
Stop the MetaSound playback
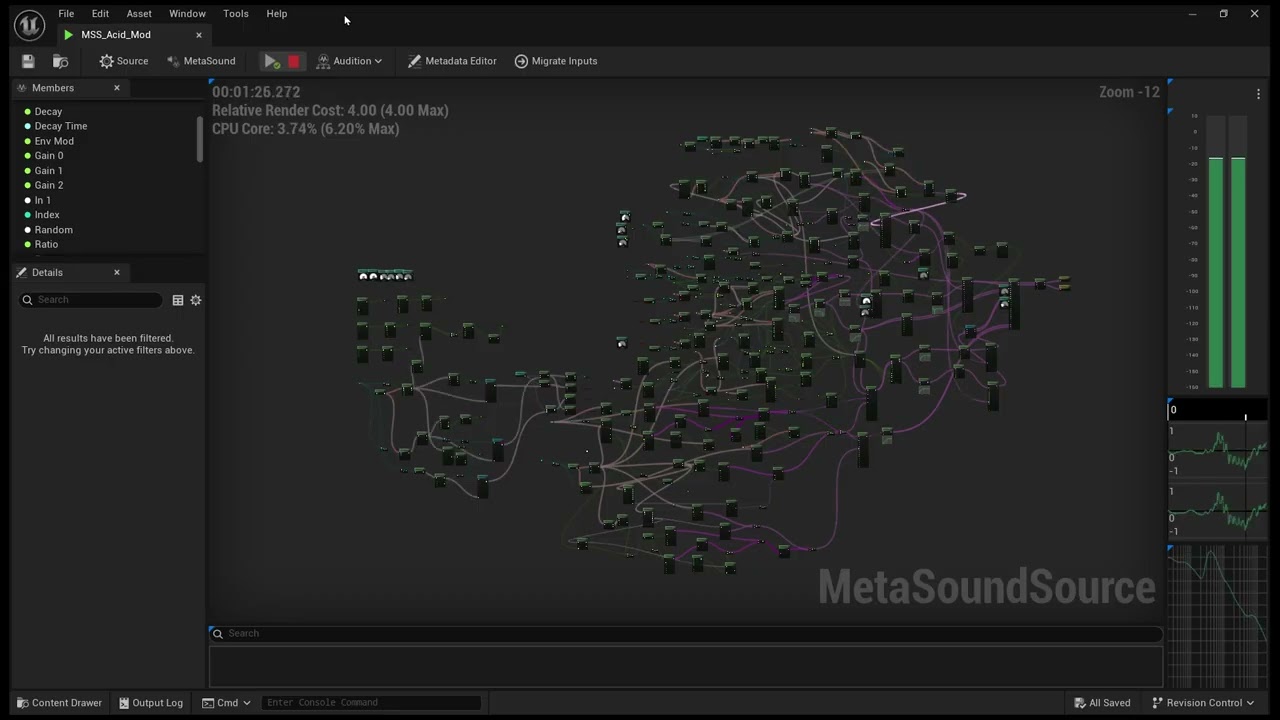tap(293, 61)
